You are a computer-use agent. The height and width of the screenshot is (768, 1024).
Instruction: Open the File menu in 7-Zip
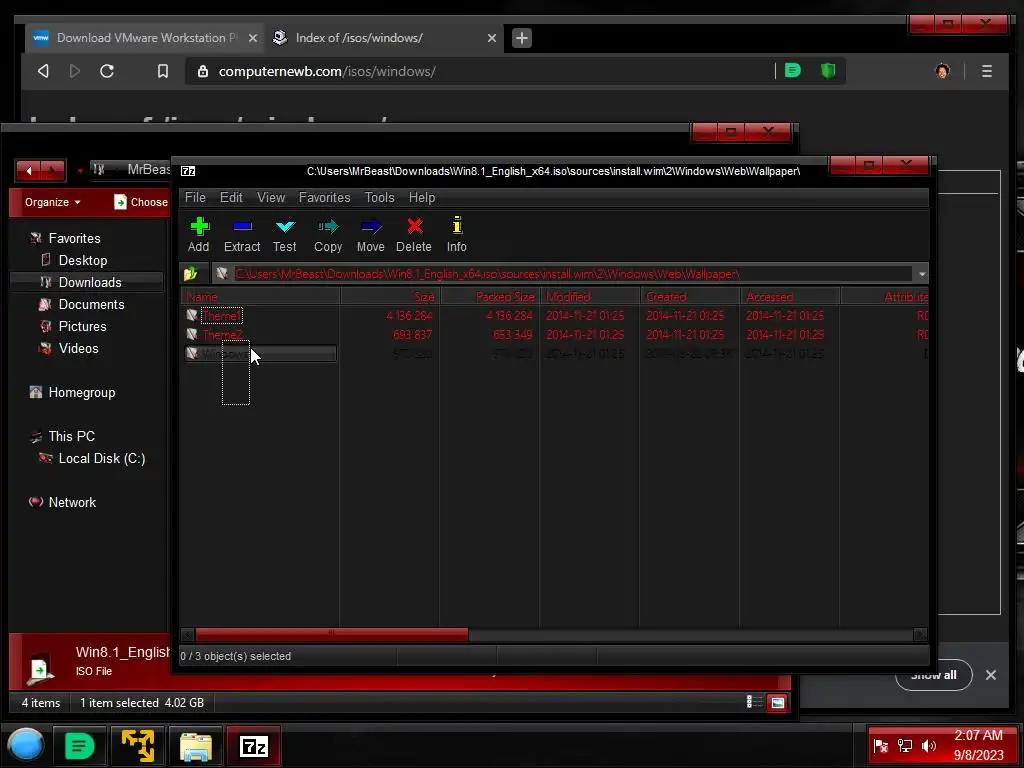(x=195, y=197)
